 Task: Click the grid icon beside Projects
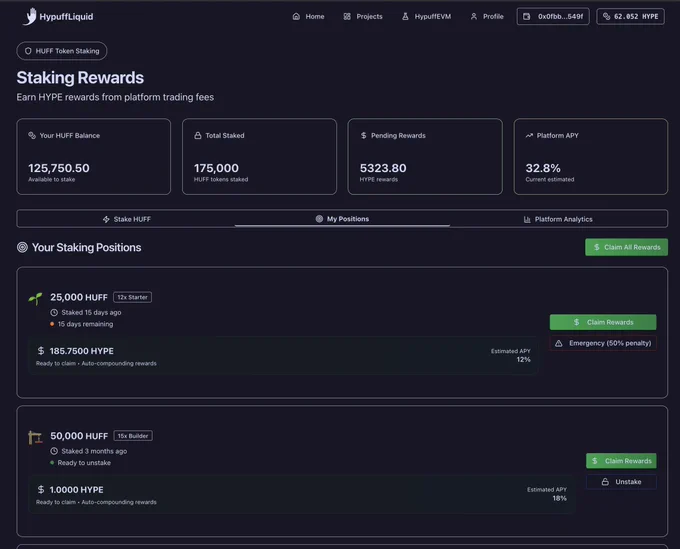point(347,16)
